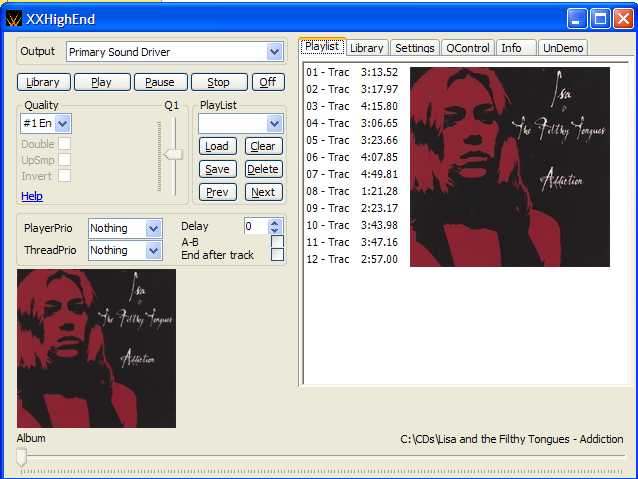This screenshot has width=638, height=479.
Task: Enable the UpSmp checkbox
Action: (64, 160)
